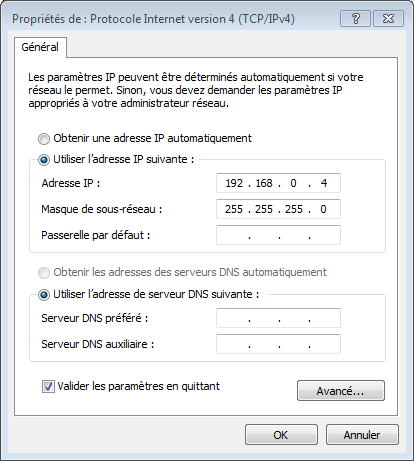Click the first octet 192 of IP address
414x461 pixels.
click(234, 183)
